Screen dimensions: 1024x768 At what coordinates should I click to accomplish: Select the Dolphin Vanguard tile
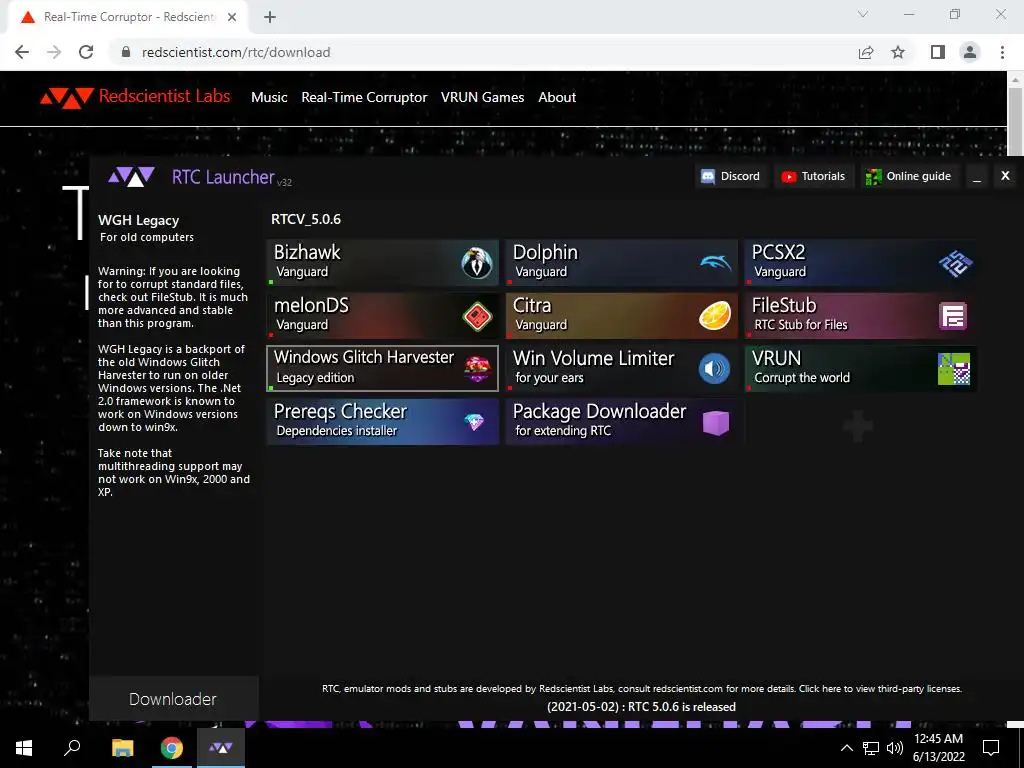coord(622,263)
